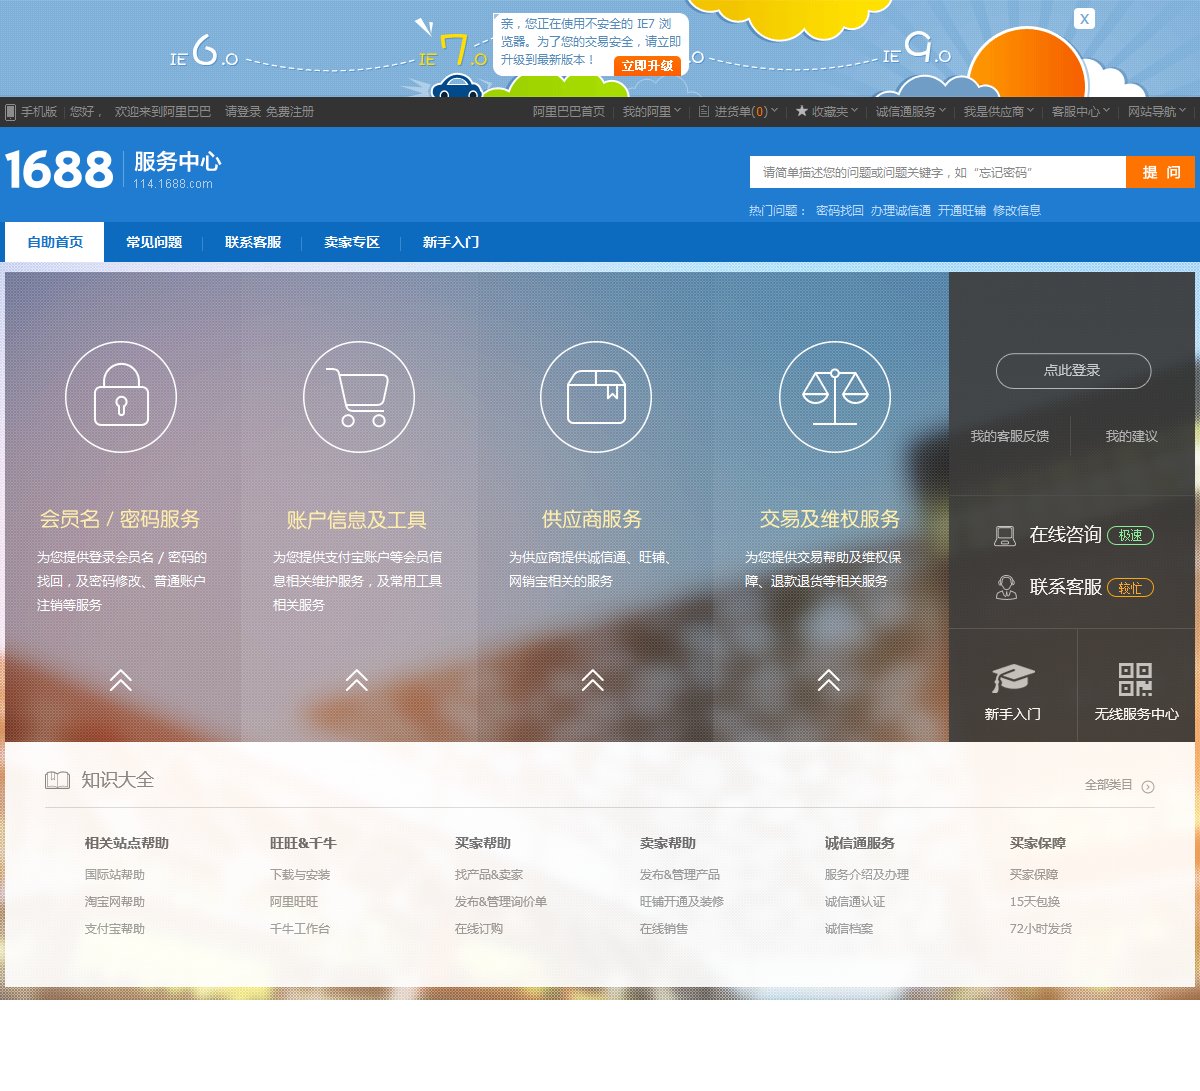
Task: Click the headset icon next to 联系客服
Action: pos(1006,587)
